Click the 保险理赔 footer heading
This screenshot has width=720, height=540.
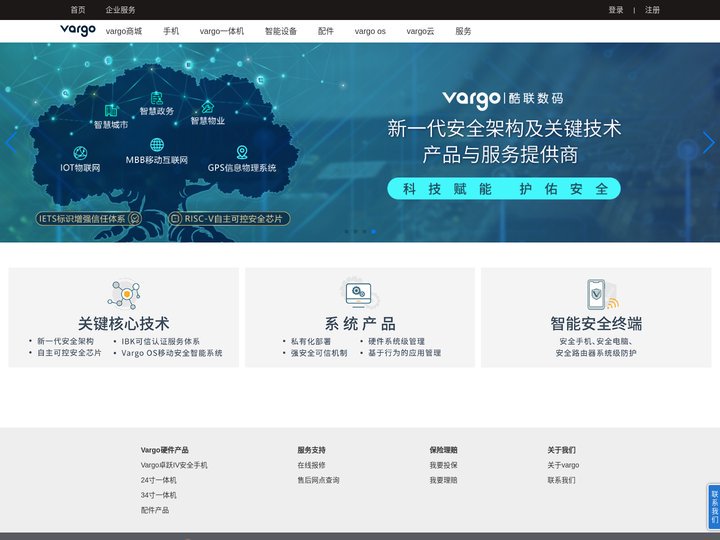[444, 450]
